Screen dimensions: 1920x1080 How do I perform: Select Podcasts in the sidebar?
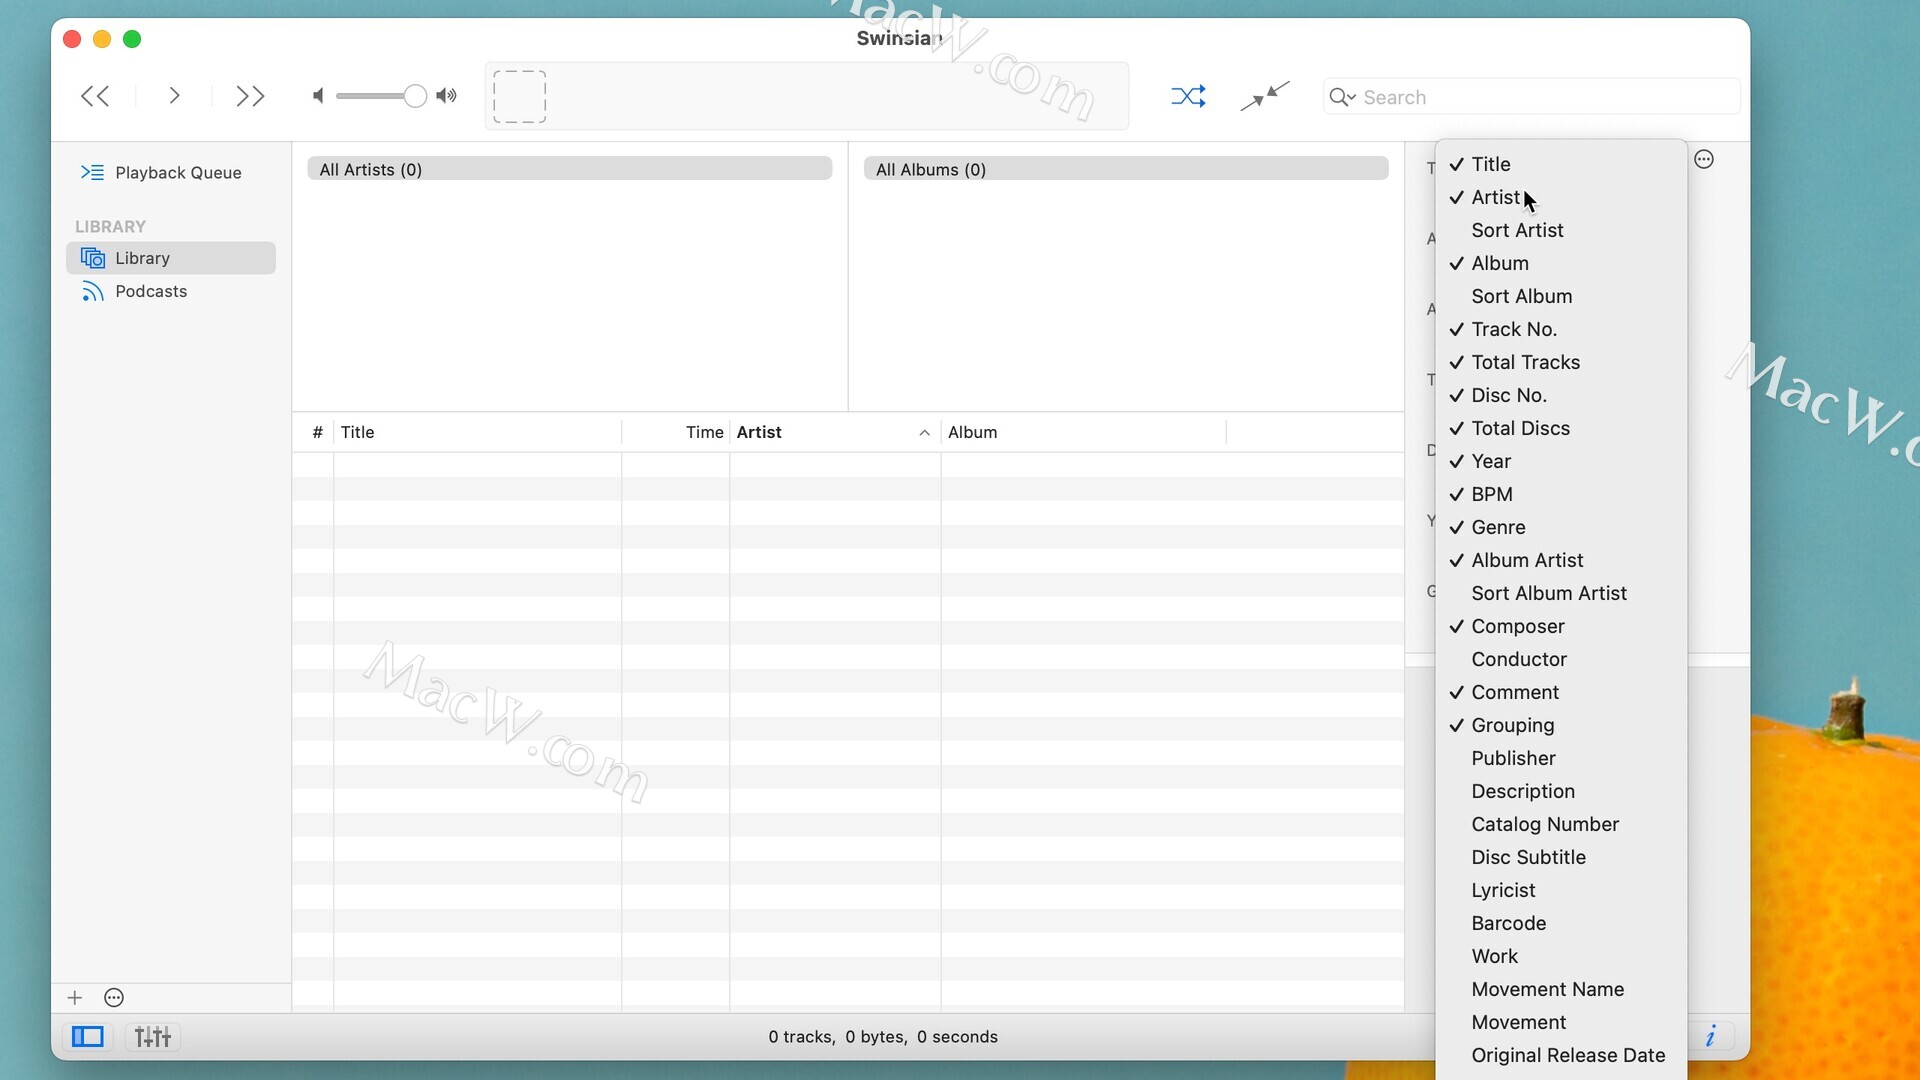170,291
